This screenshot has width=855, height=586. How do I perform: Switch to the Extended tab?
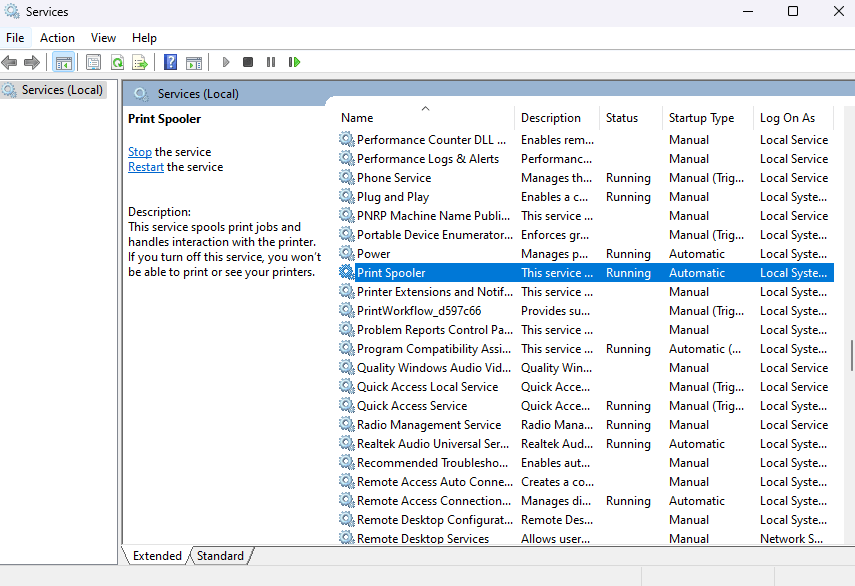pyautogui.click(x=157, y=555)
